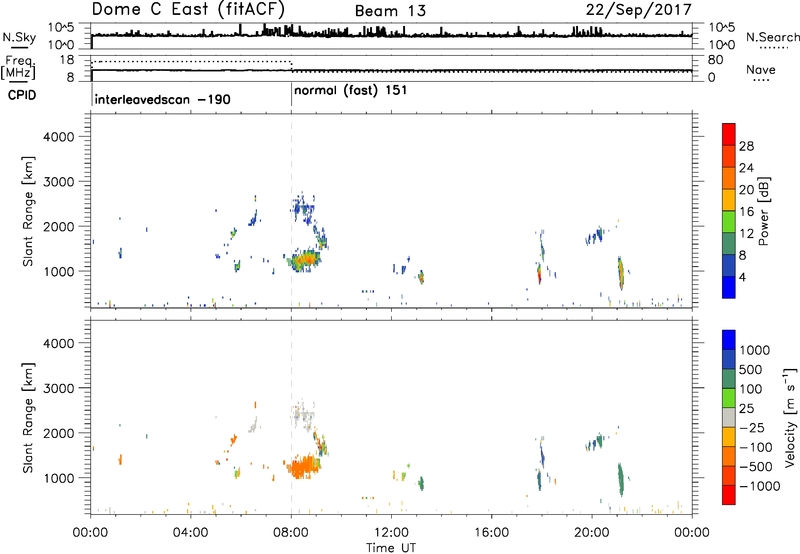The height and width of the screenshot is (554, 800).
Task: Click the "25" velocity colorbar tick
Action: tap(747, 409)
